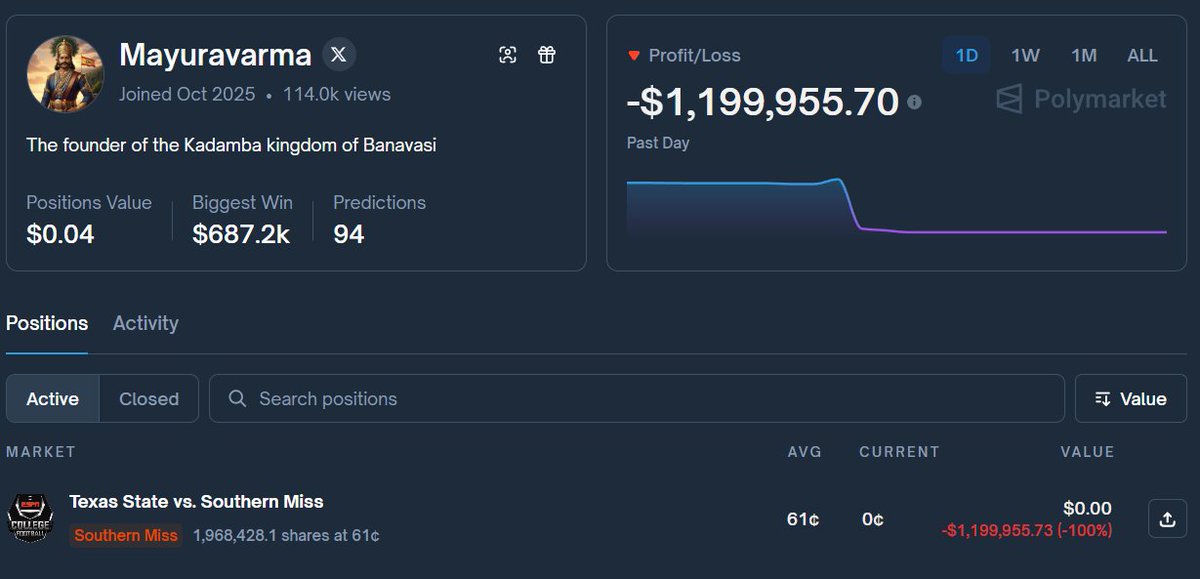Open Texas State vs. Southern Miss market
This screenshot has height=579, width=1200.
tap(196, 502)
